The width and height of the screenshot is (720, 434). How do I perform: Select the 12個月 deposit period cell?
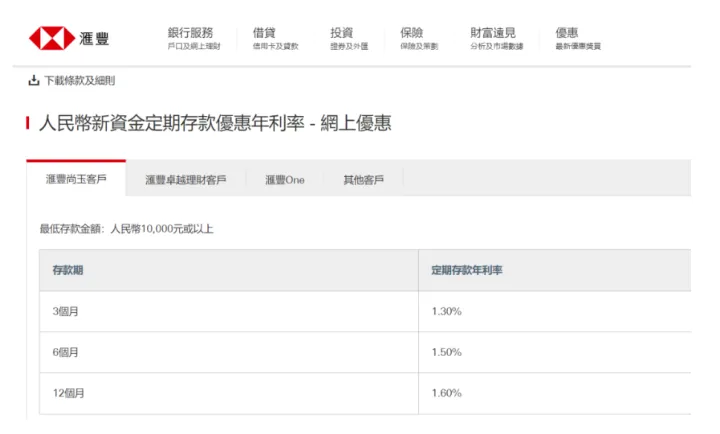(x=67, y=393)
